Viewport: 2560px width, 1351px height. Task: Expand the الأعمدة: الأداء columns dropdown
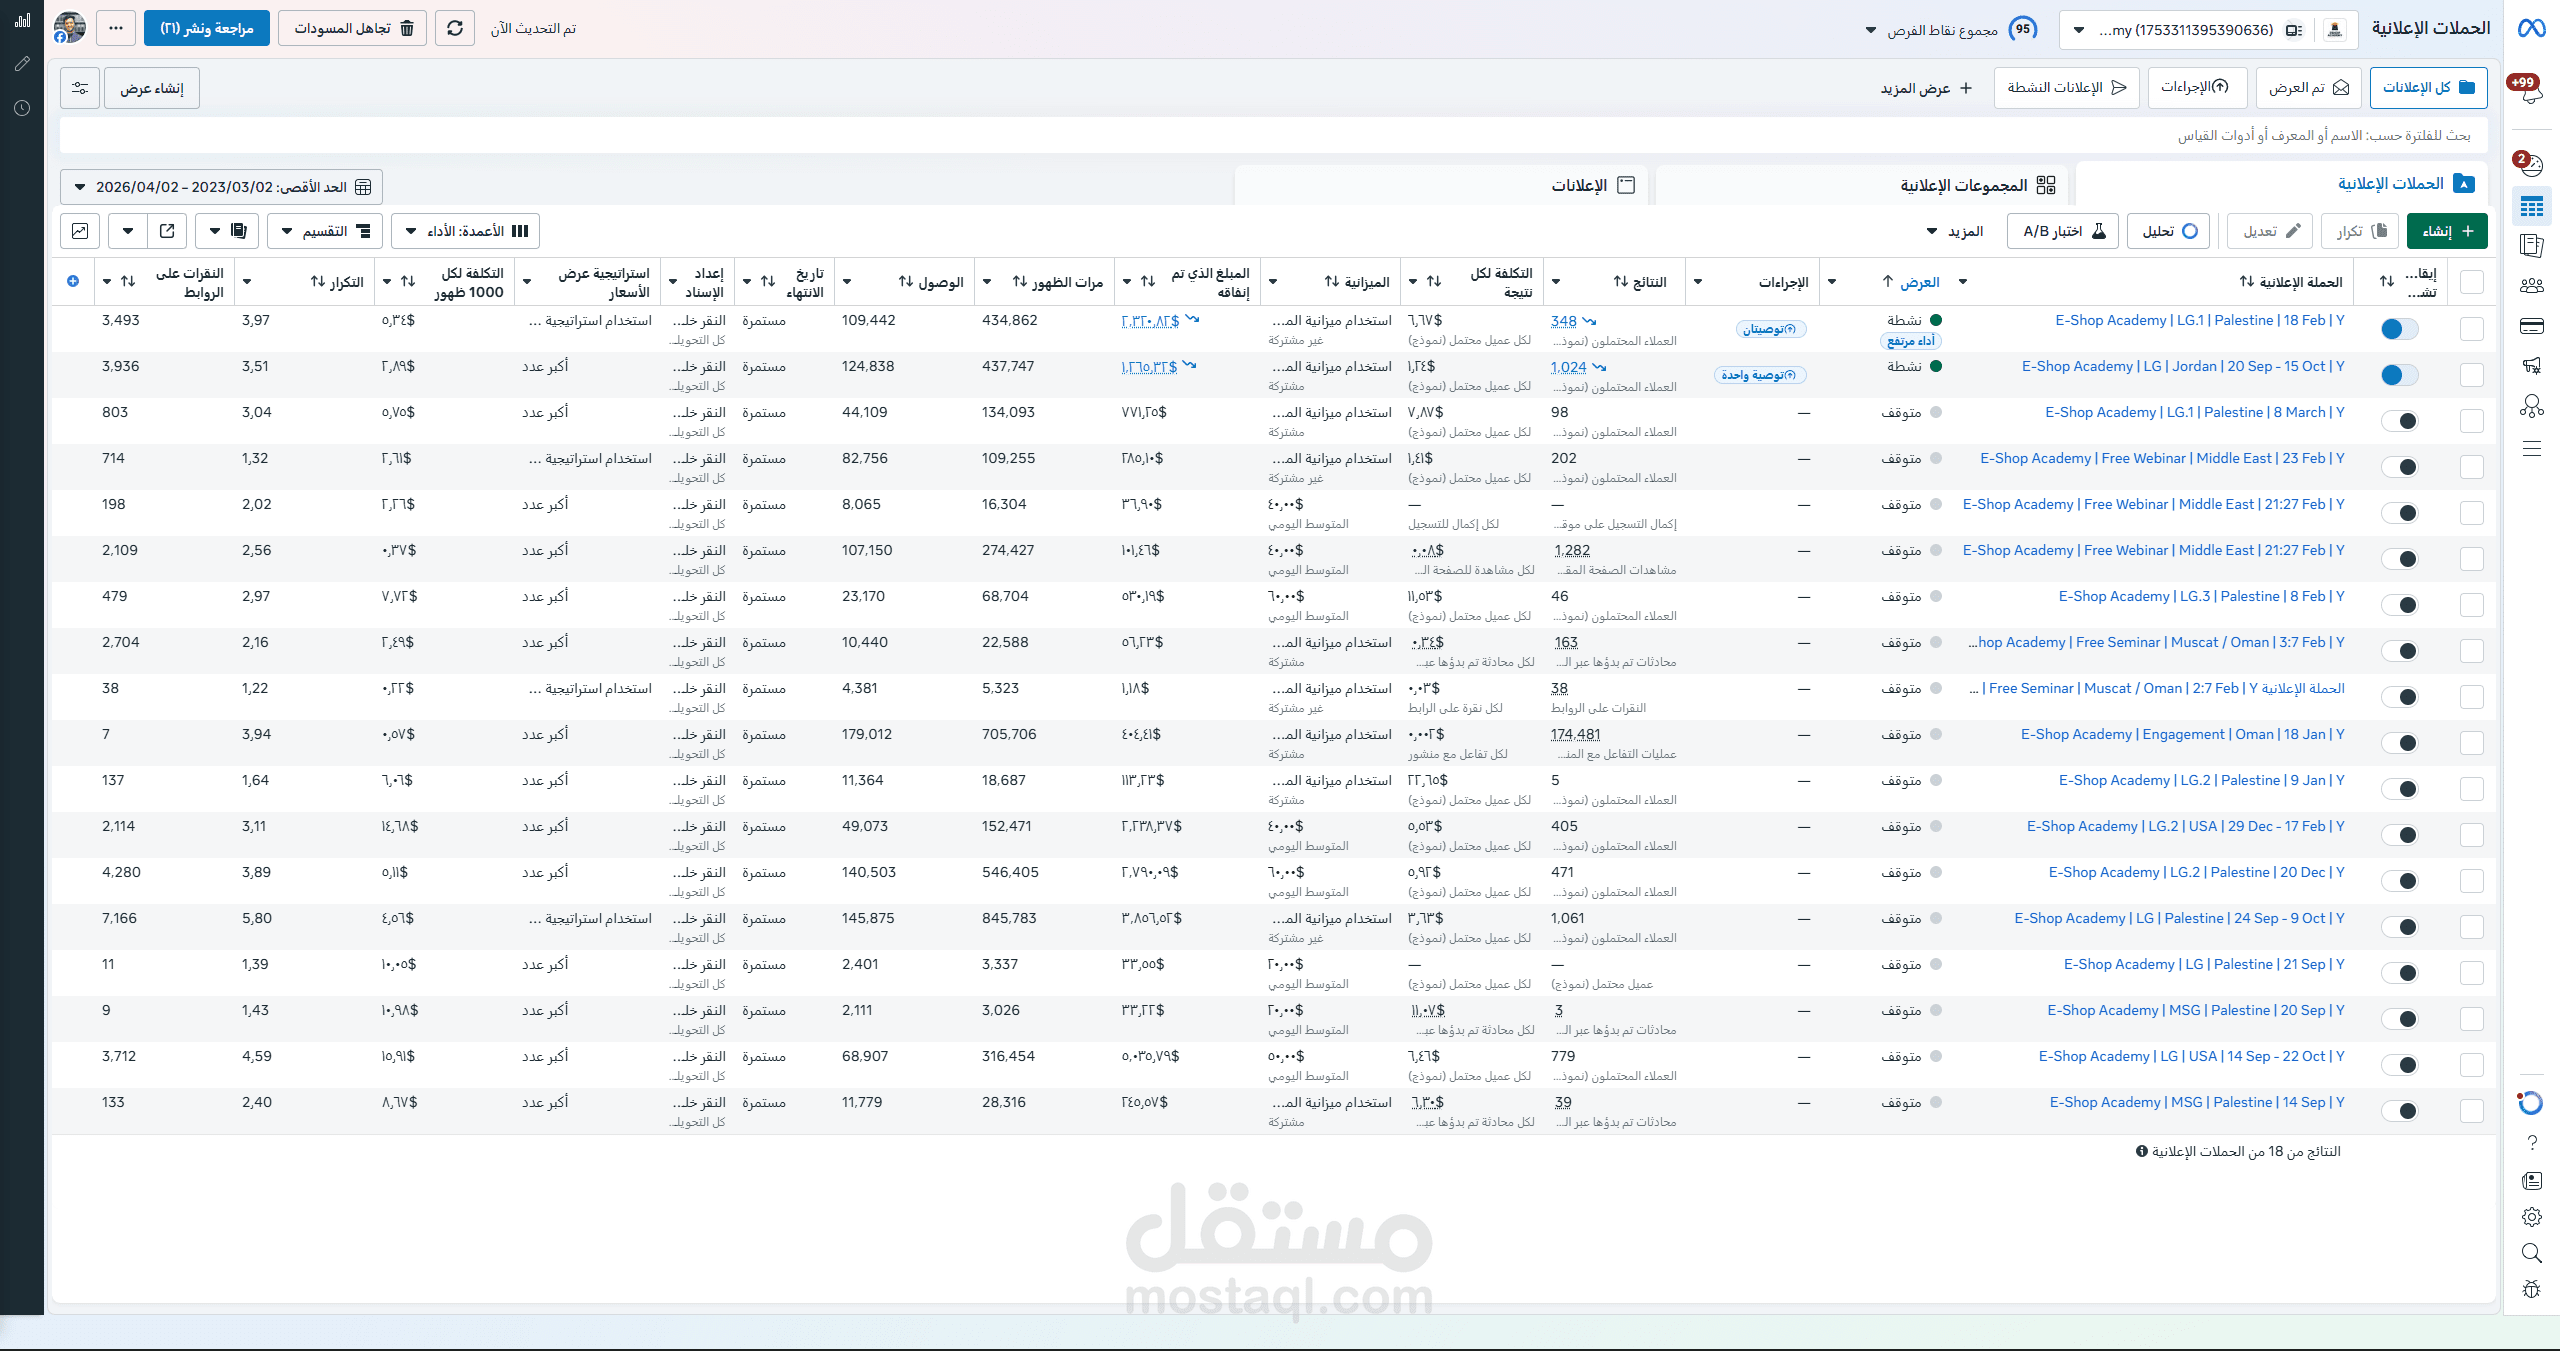click(465, 231)
